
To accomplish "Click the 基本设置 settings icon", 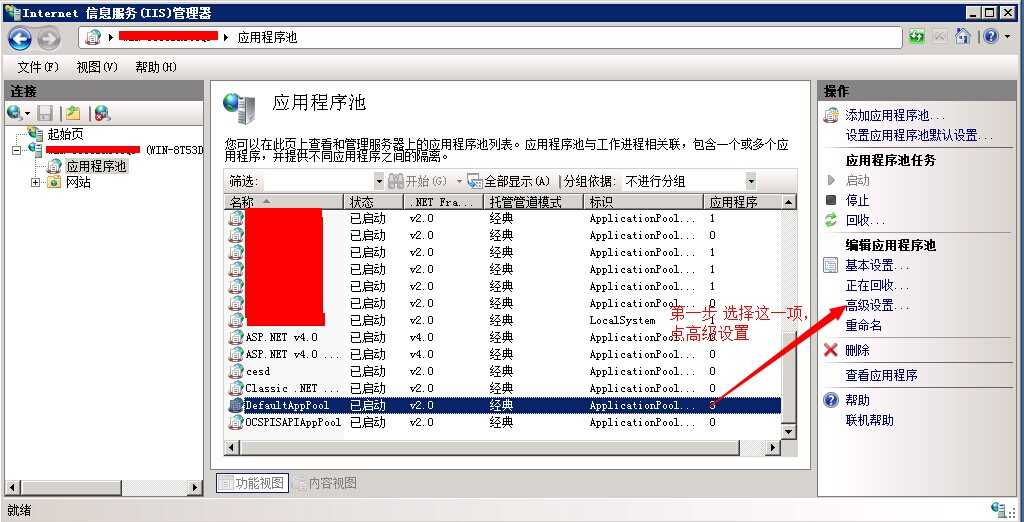I will (x=831, y=265).
